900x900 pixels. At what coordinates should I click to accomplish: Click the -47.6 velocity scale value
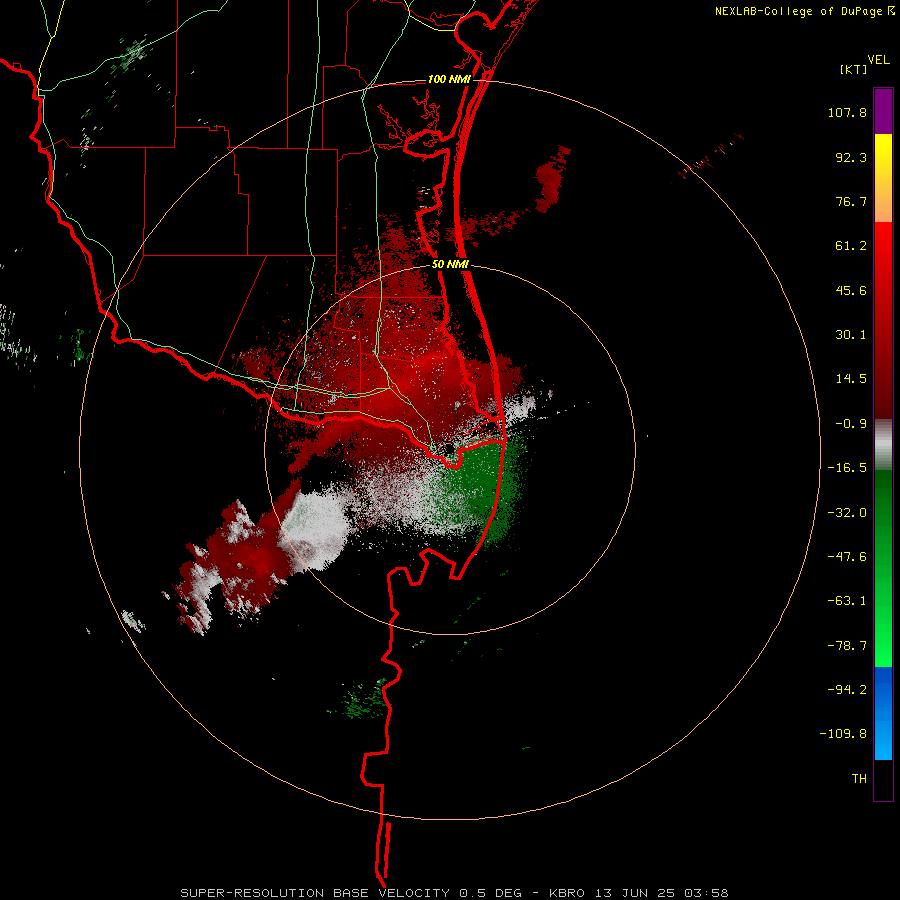847,557
